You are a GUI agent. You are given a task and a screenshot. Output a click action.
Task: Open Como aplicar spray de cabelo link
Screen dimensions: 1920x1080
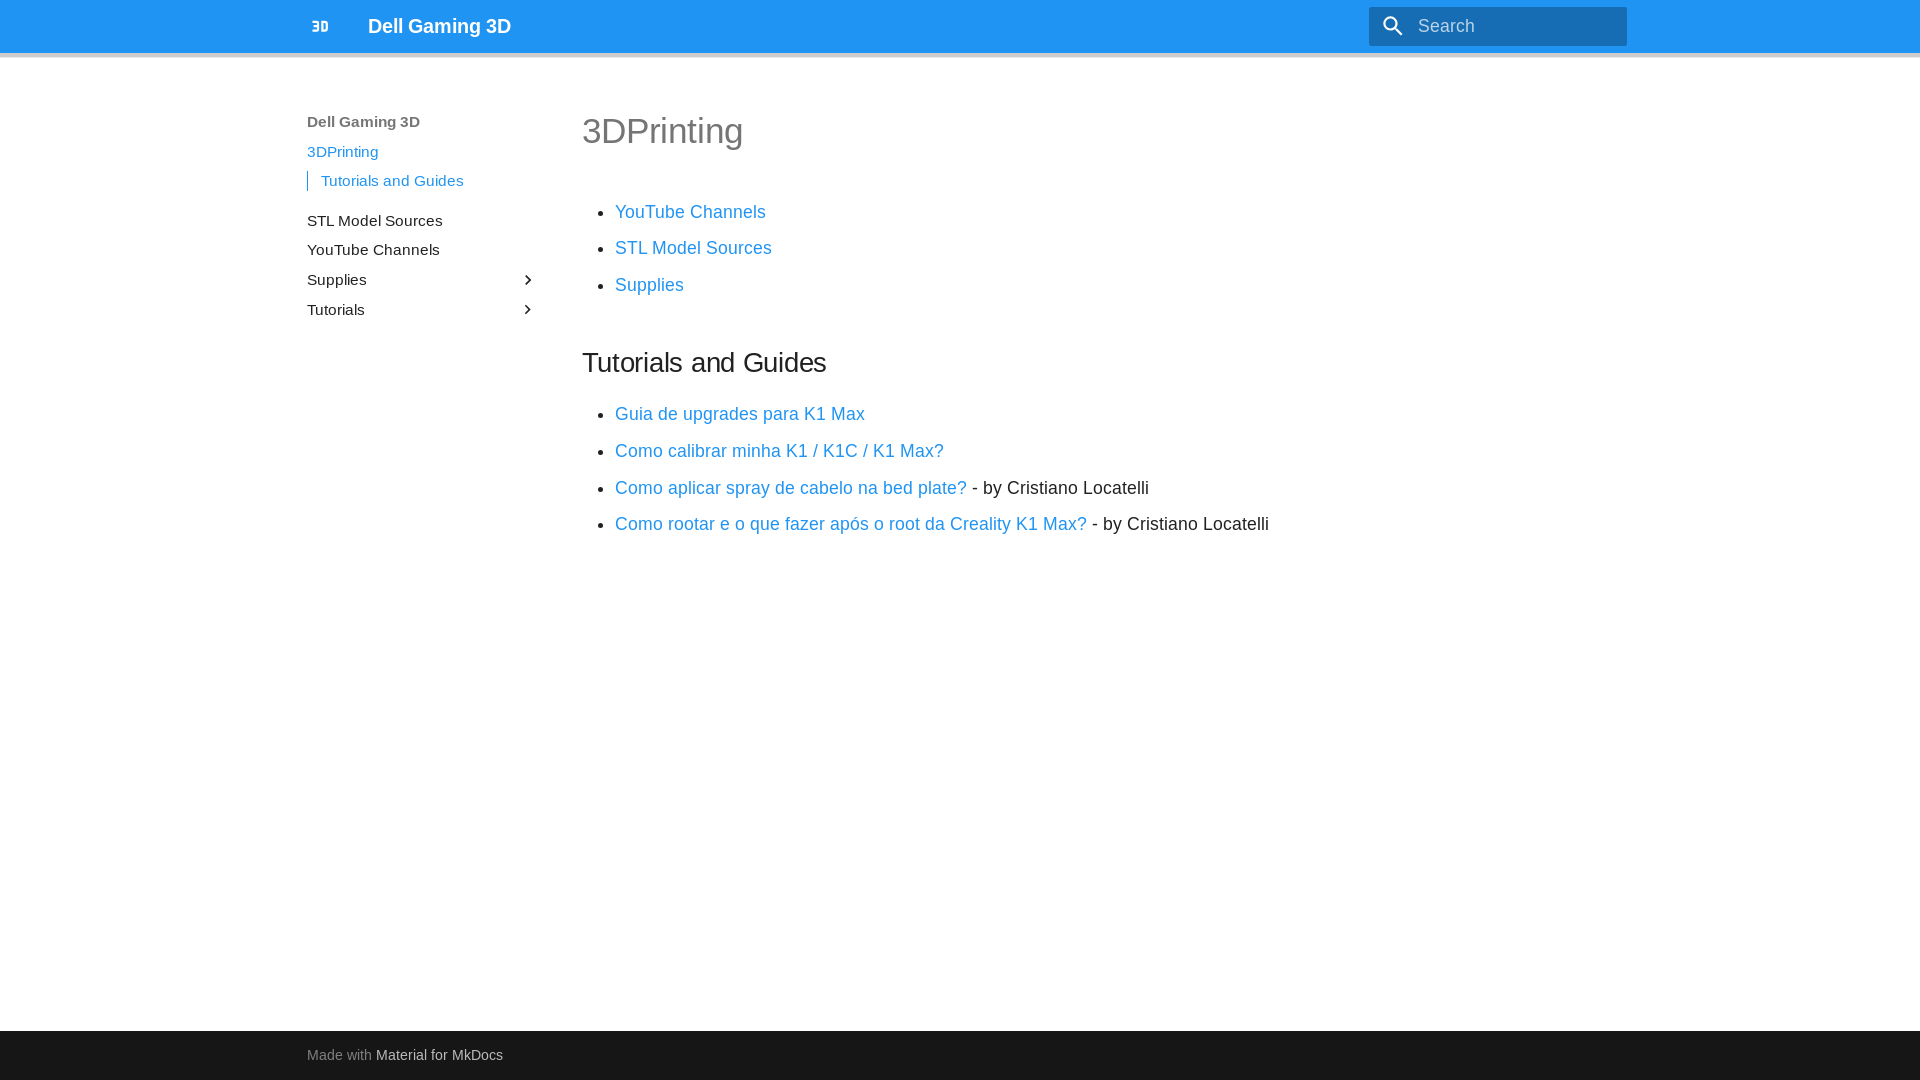[x=791, y=488]
